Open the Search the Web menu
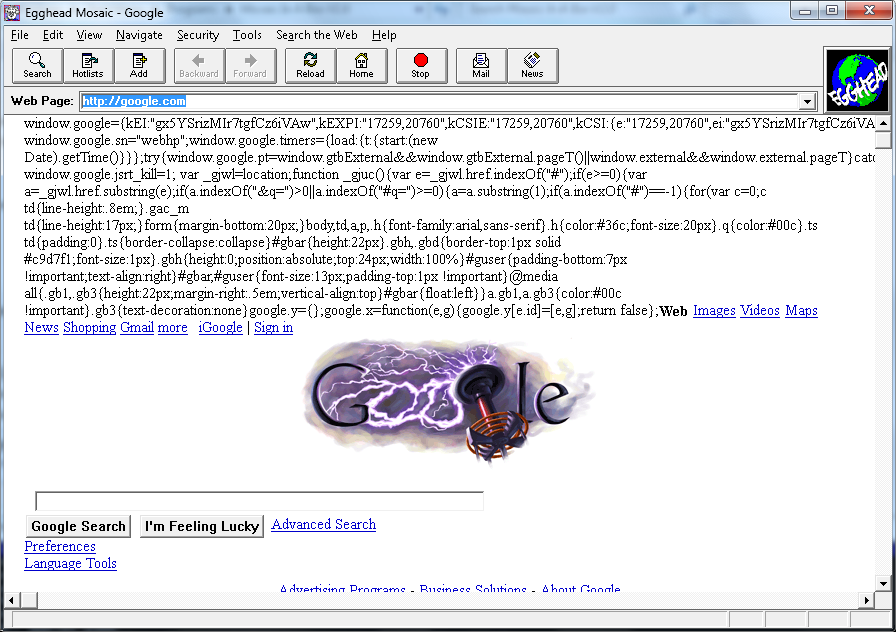Screen dimensions: 896x632 (x=317, y=35)
